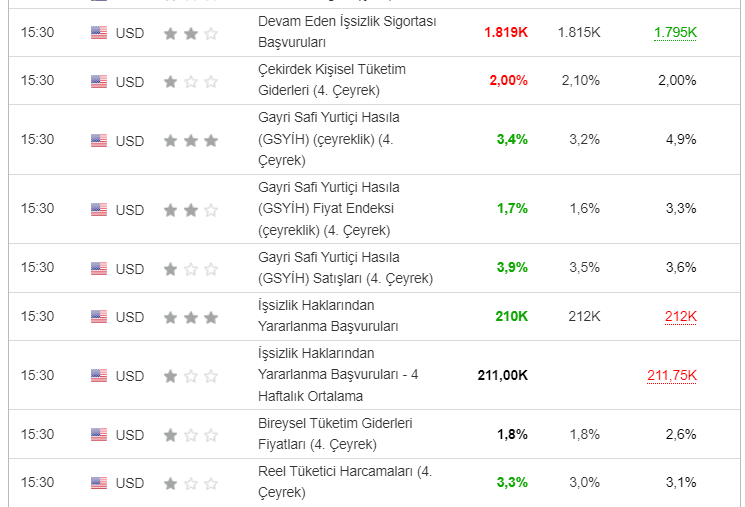The height and width of the screenshot is (507, 745).
Task: Click importance stars for İşsizlik Haklarından Yararlanma Başvuruları
Action: (190, 317)
